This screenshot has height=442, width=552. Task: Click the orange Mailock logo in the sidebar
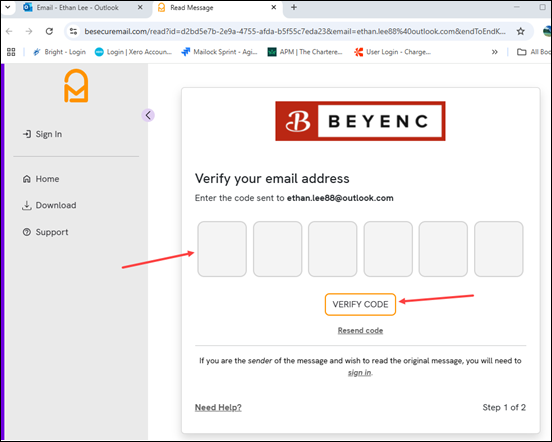tap(76, 86)
